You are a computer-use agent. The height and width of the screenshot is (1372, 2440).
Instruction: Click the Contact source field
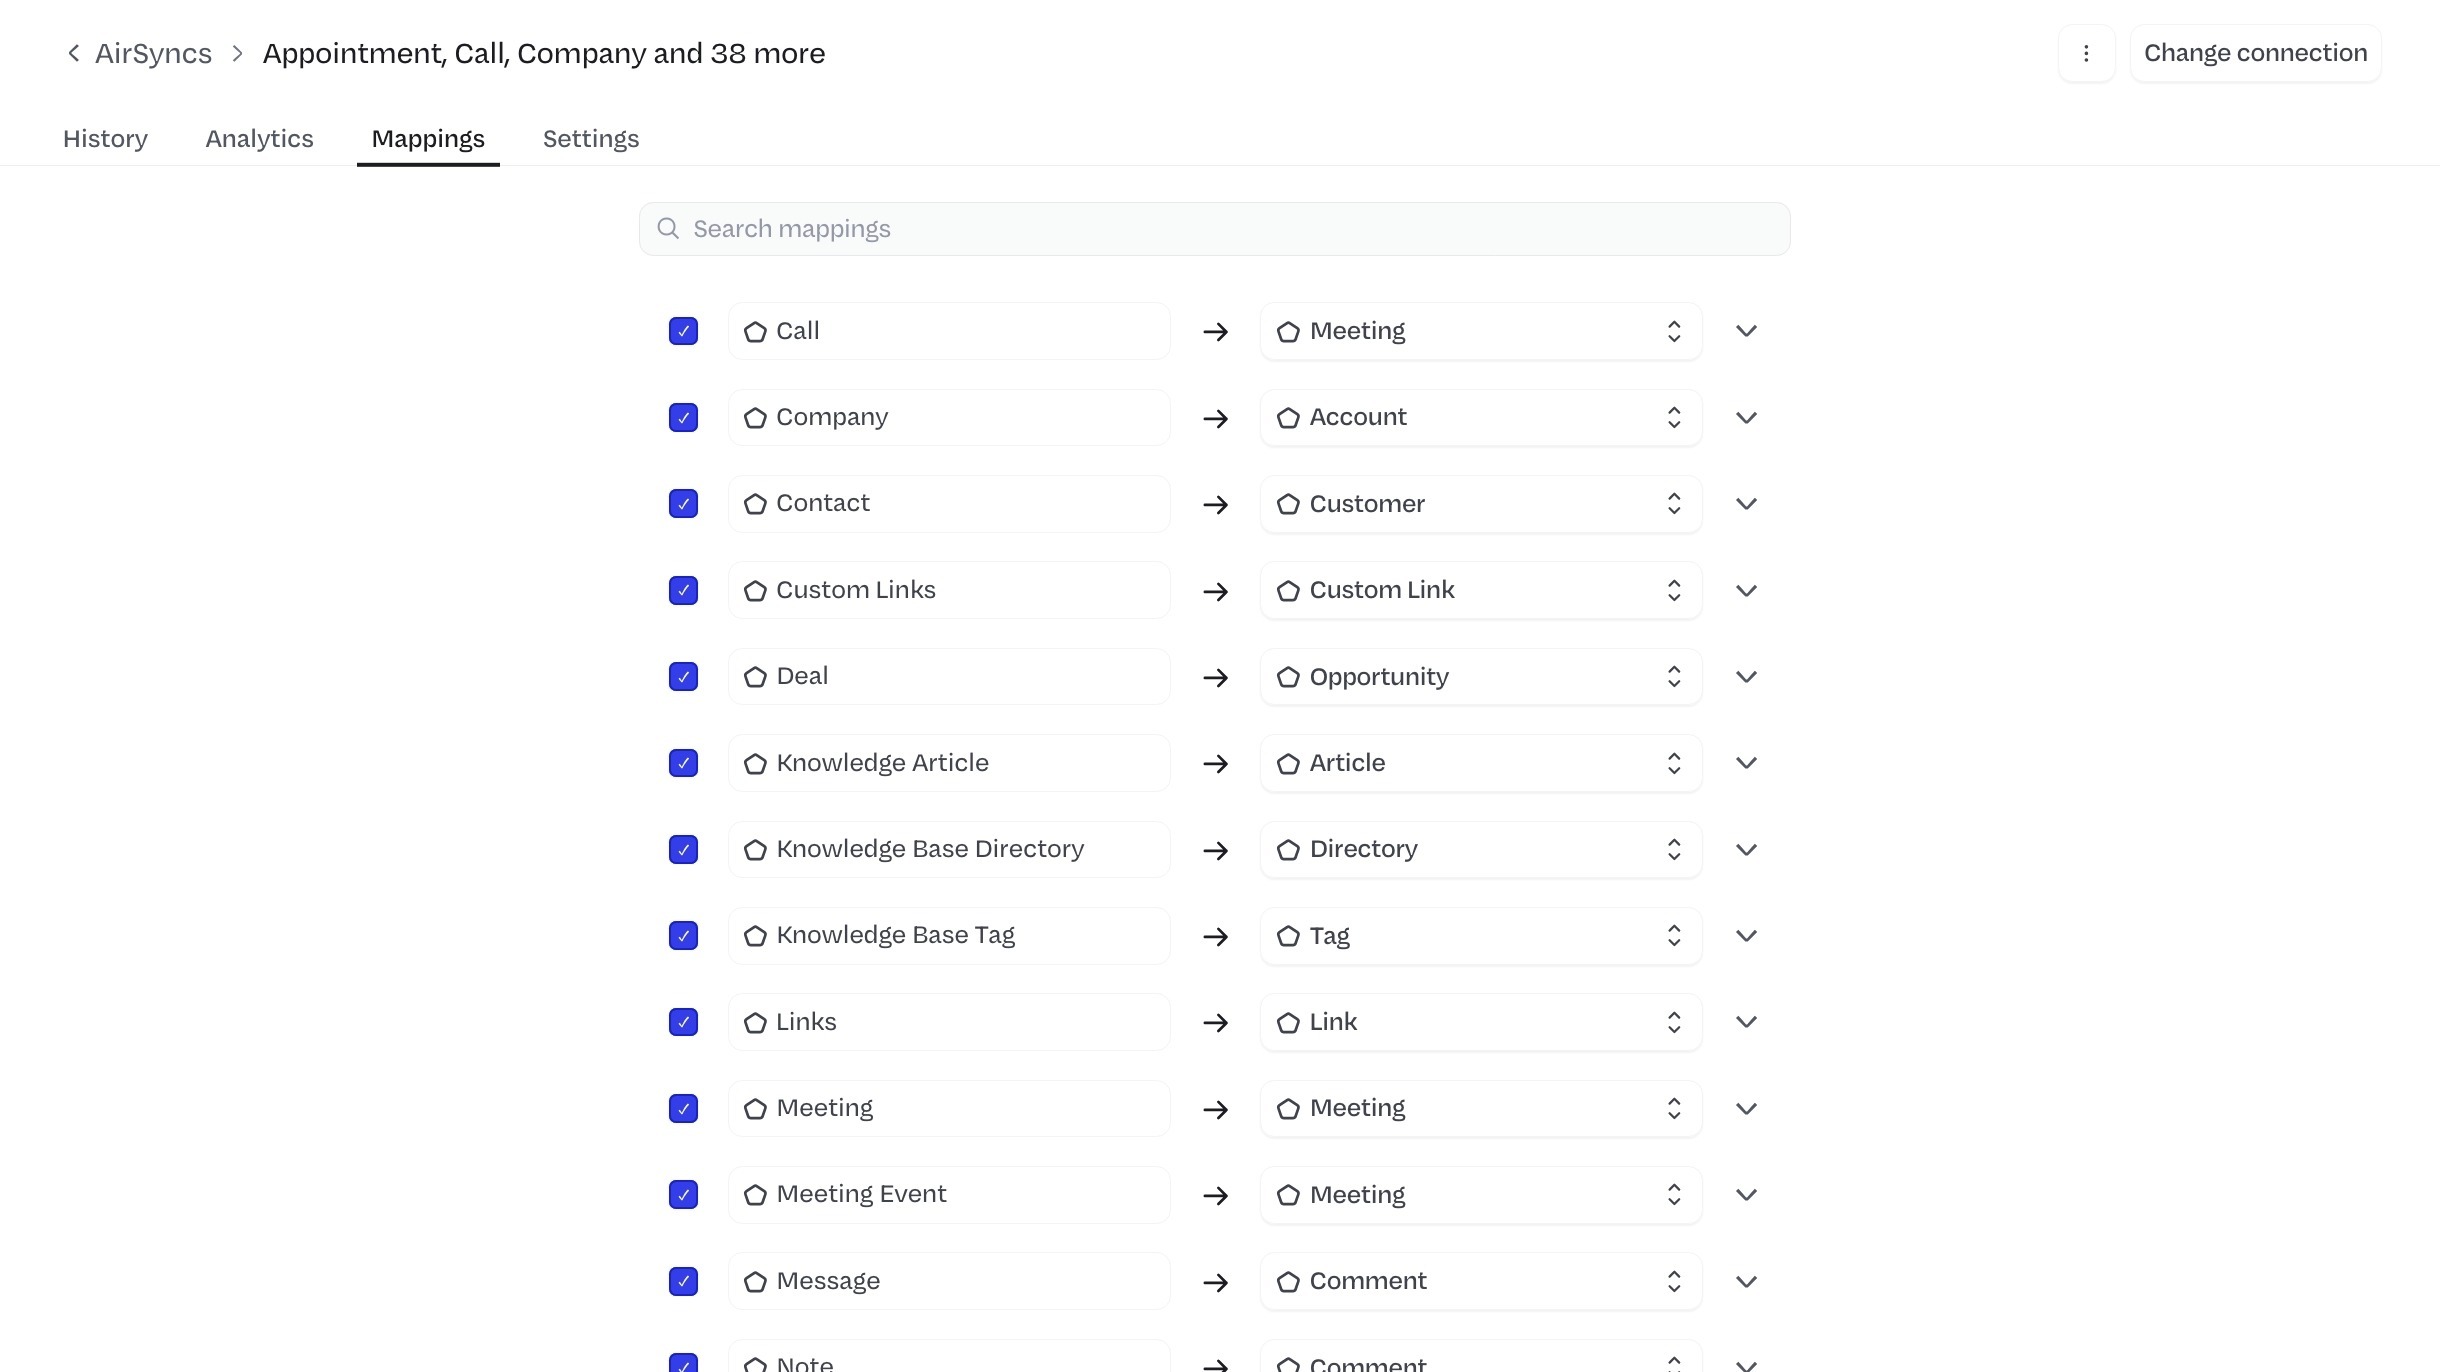(949, 503)
